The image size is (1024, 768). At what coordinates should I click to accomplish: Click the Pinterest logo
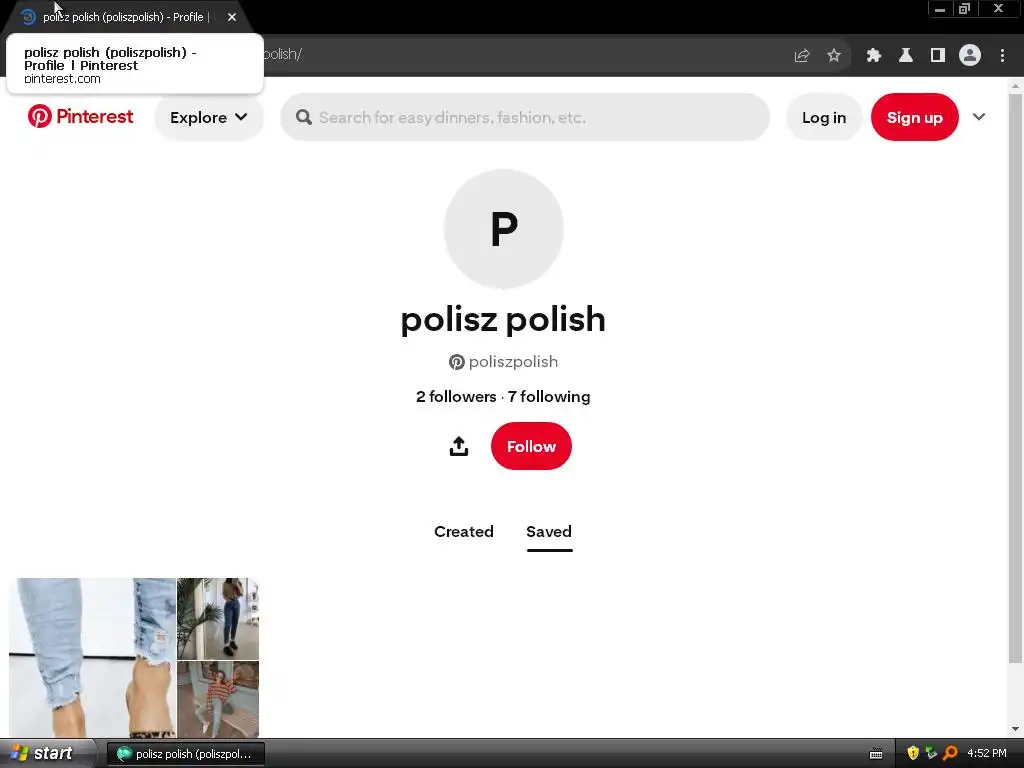[80, 116]
